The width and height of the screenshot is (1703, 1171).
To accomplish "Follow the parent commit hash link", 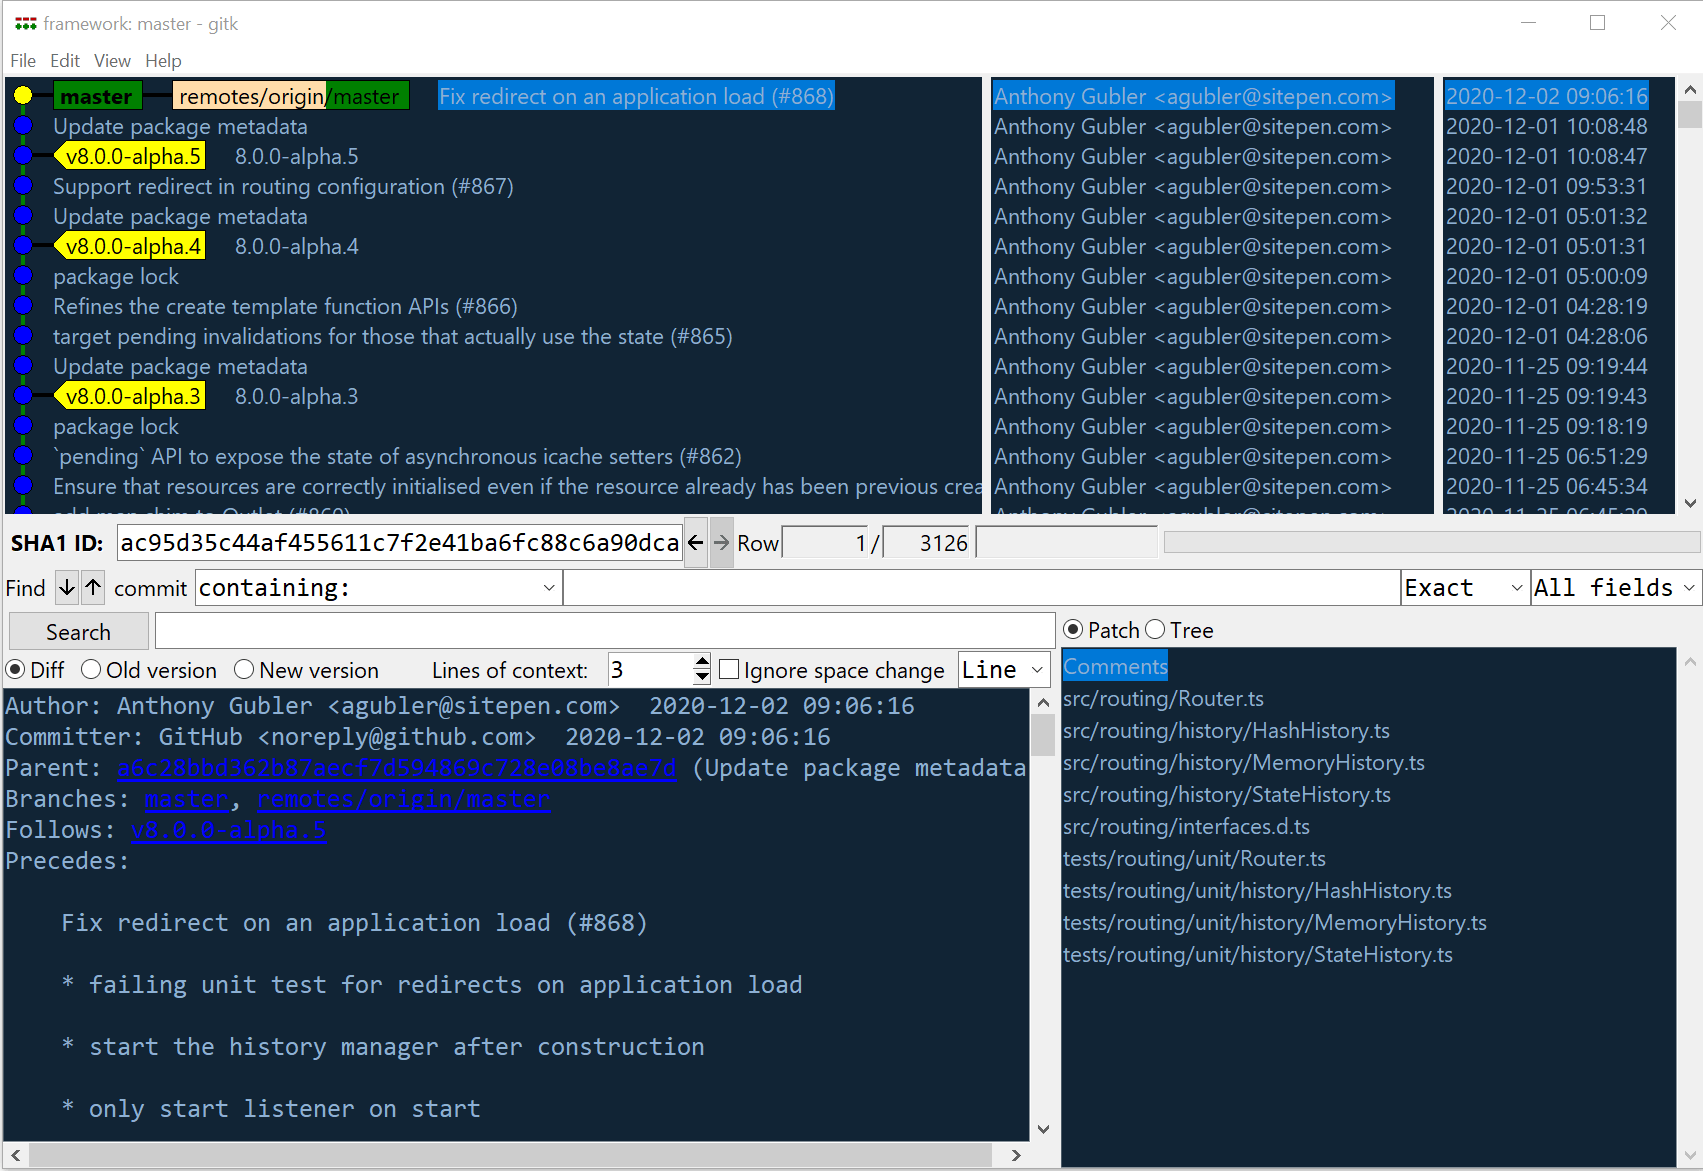I will (397, 768).
